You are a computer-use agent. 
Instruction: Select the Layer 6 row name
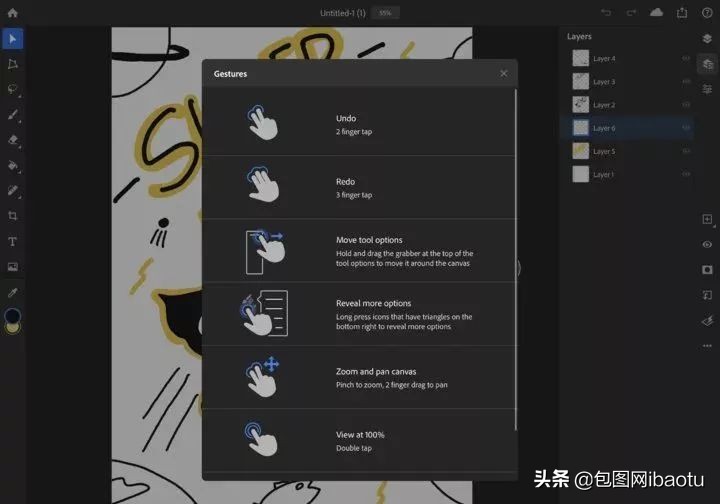click(604, 128)
